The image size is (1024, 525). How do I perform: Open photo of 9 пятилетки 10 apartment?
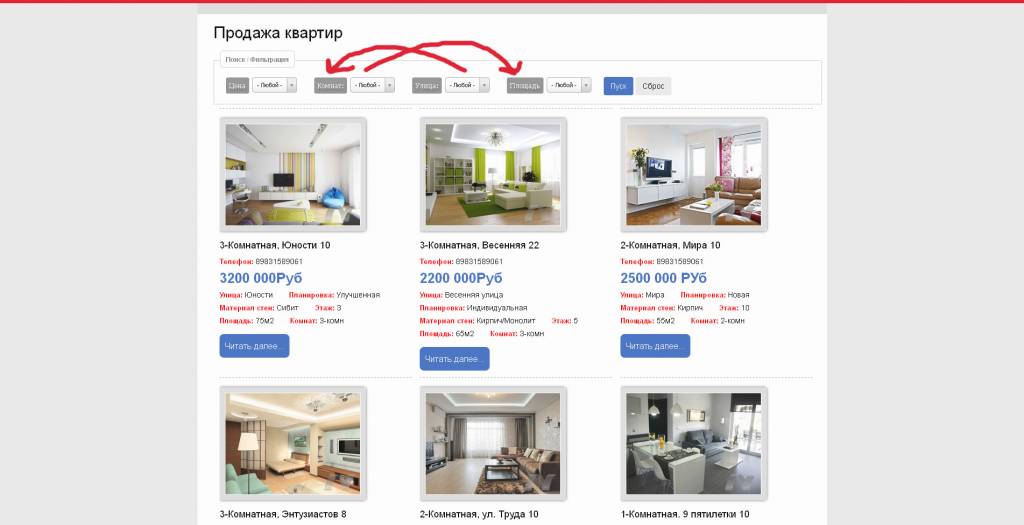pyautogui.click(x=694, y=443)
